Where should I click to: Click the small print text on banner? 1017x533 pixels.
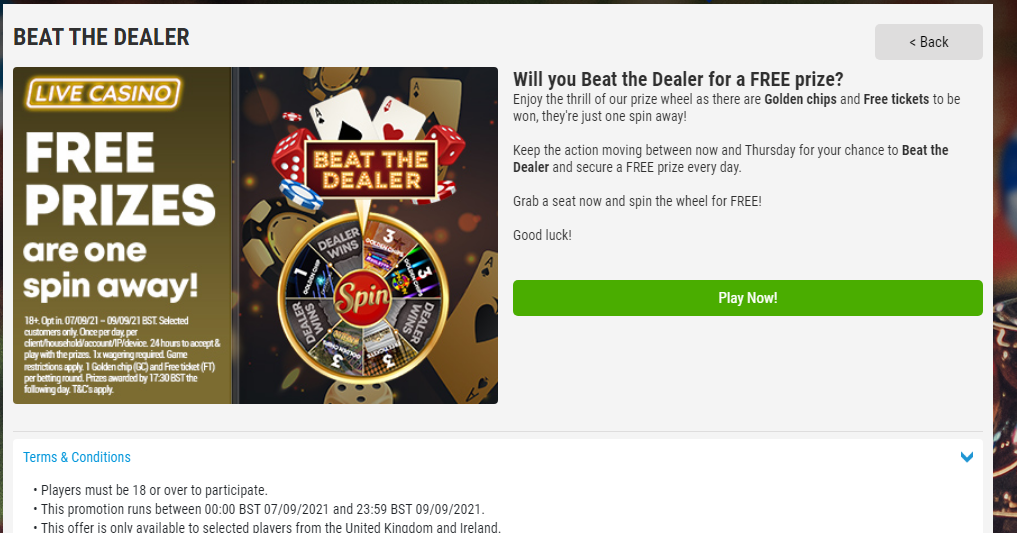click(x=121, y=355)
